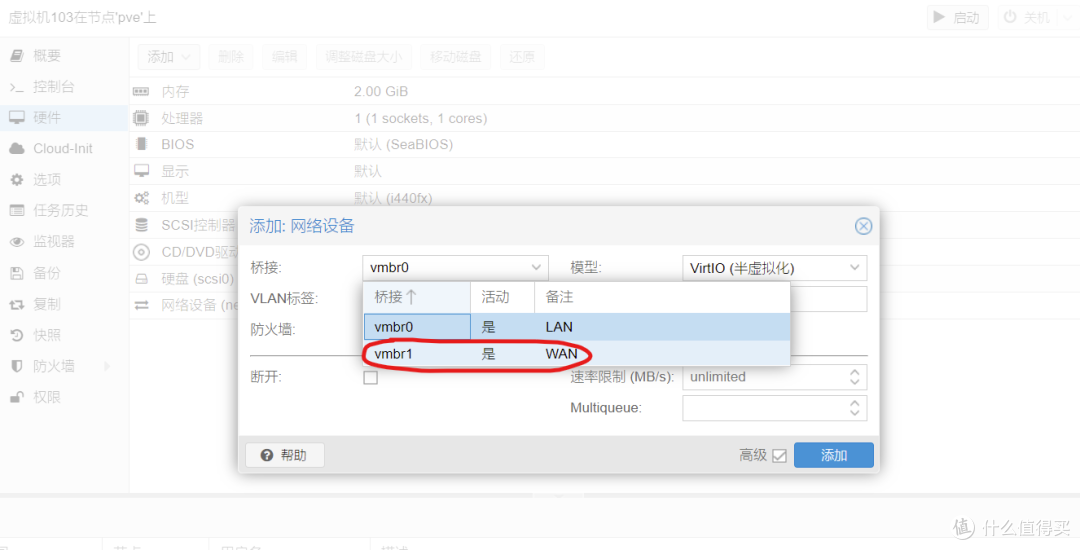
Task: Click the Cloud-Init cloud icon
Action: (x=17, y=149)
